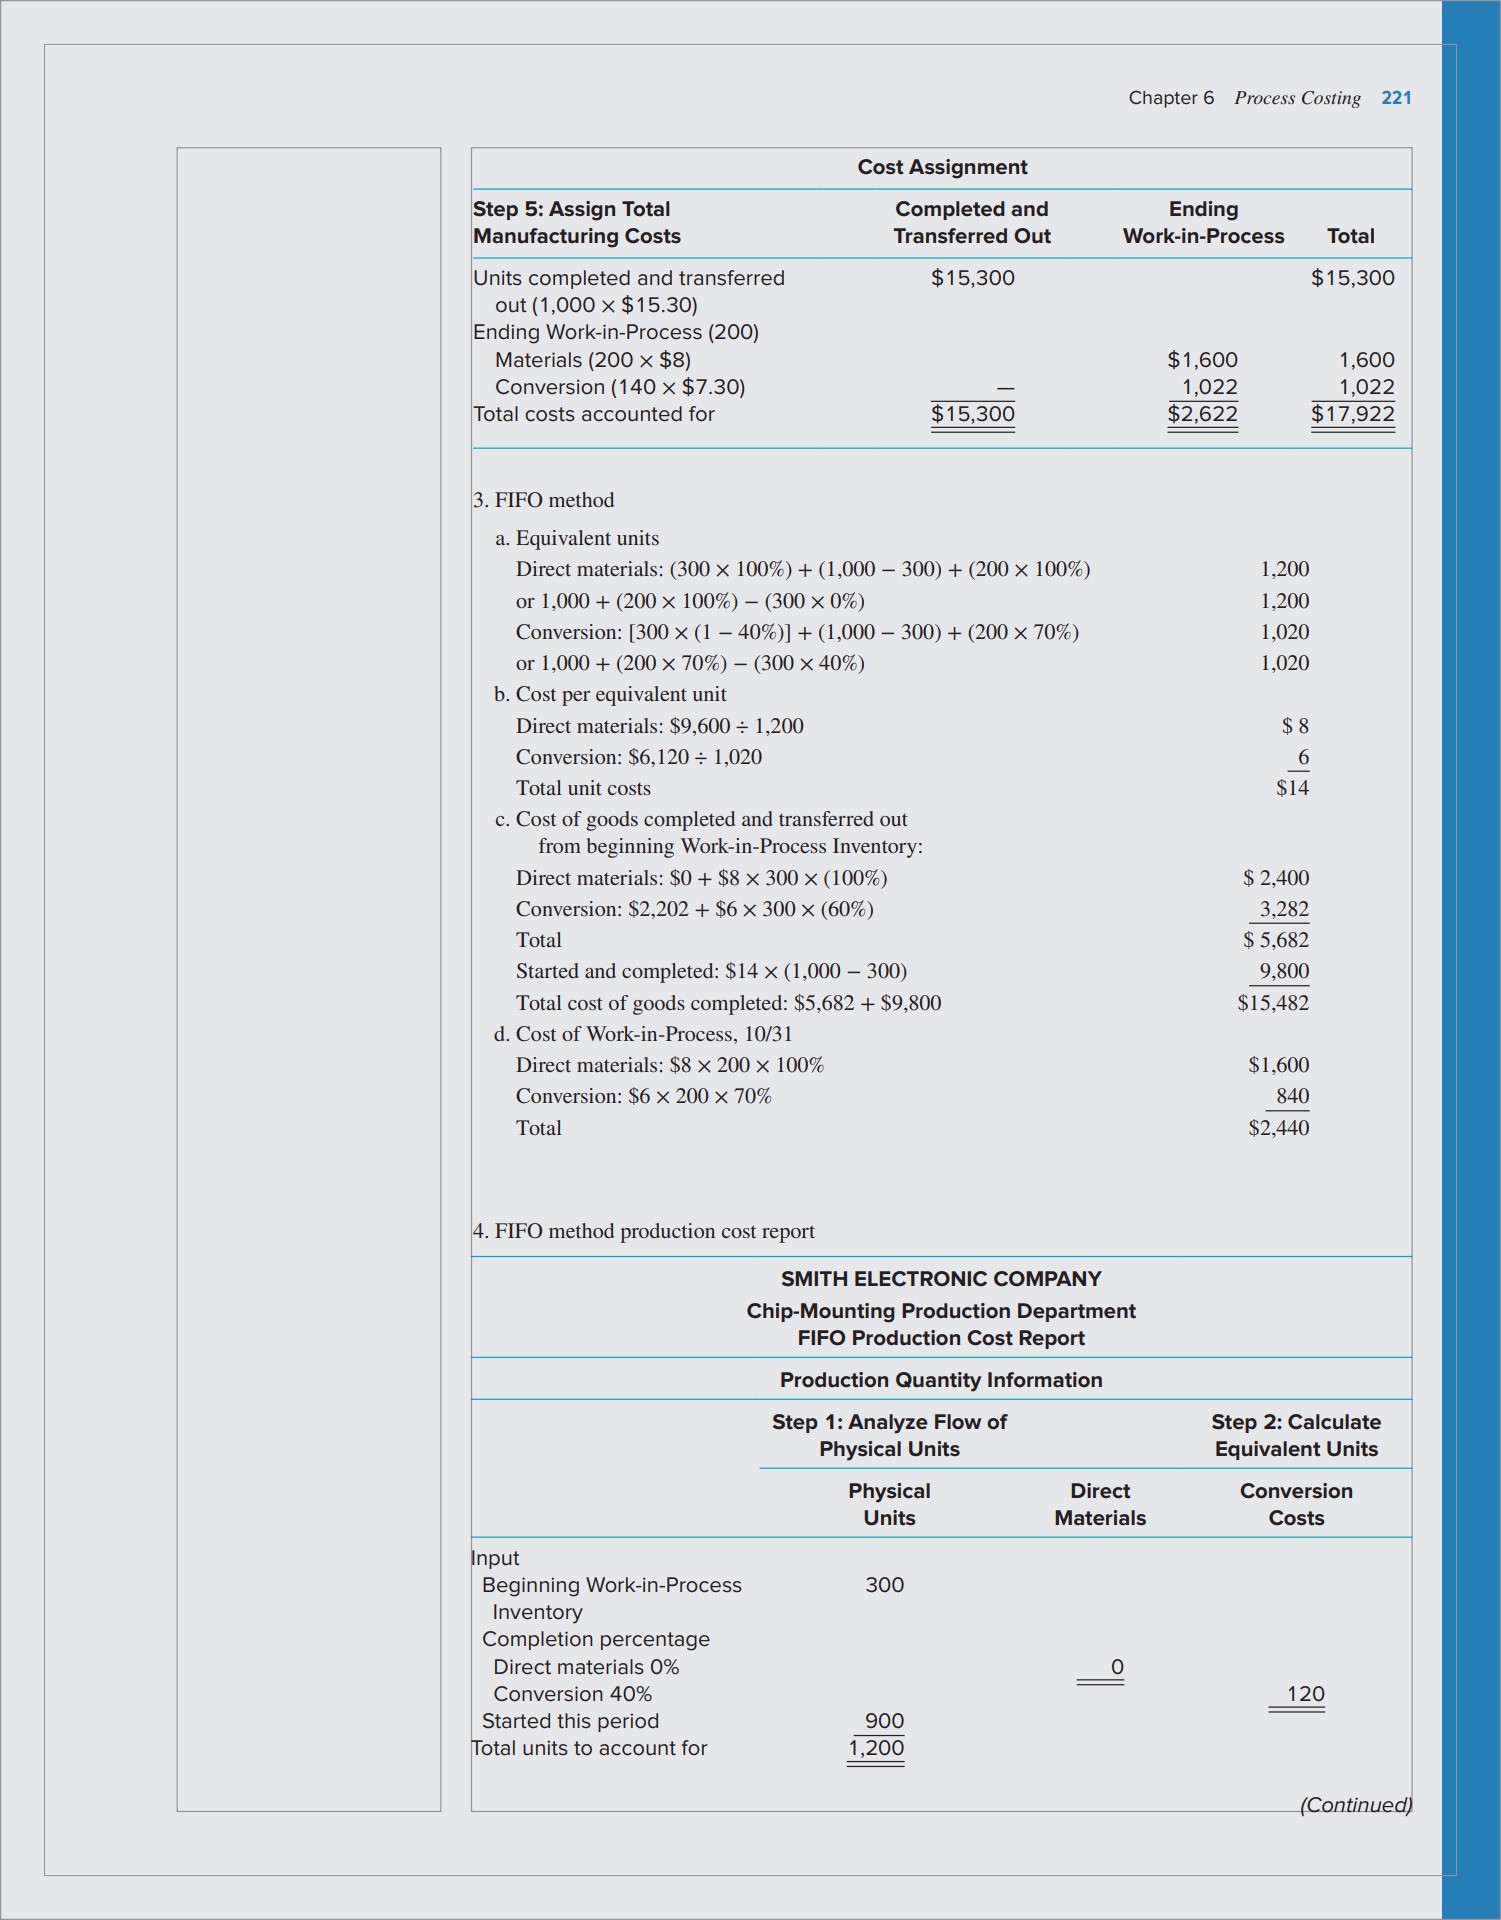Click 'Materials (200 × $8)' row label
The width and height of the screenshot is (1501, 1920).
[x=593, y=360]
